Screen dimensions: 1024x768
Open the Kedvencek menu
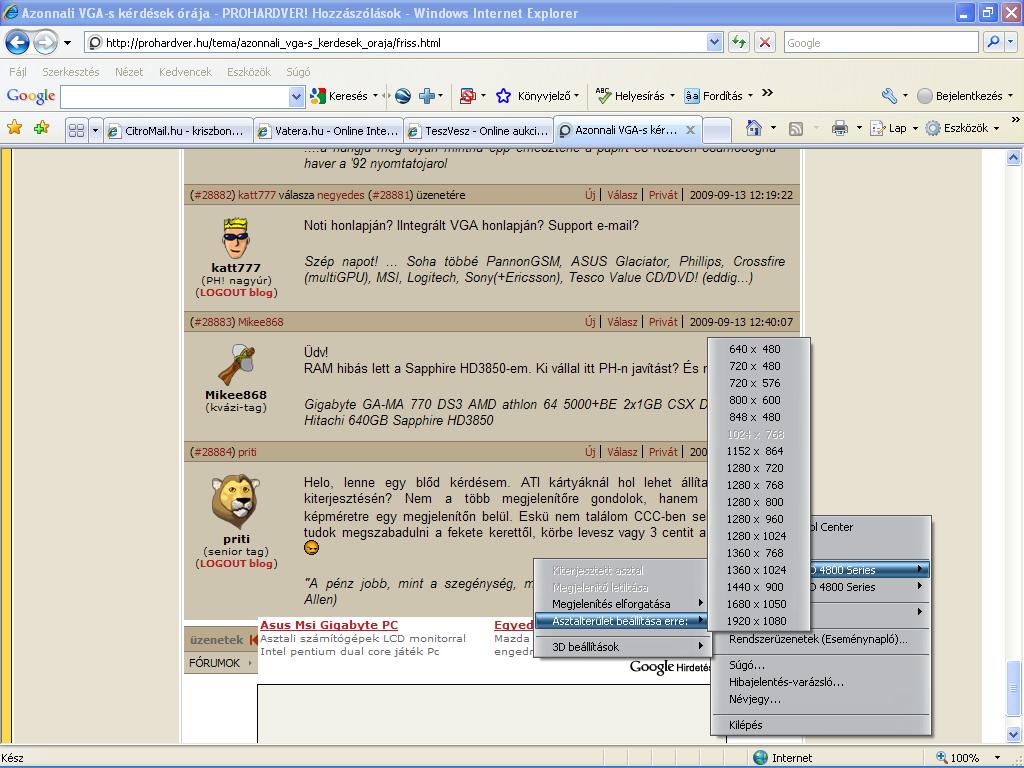tap(185, 72)
